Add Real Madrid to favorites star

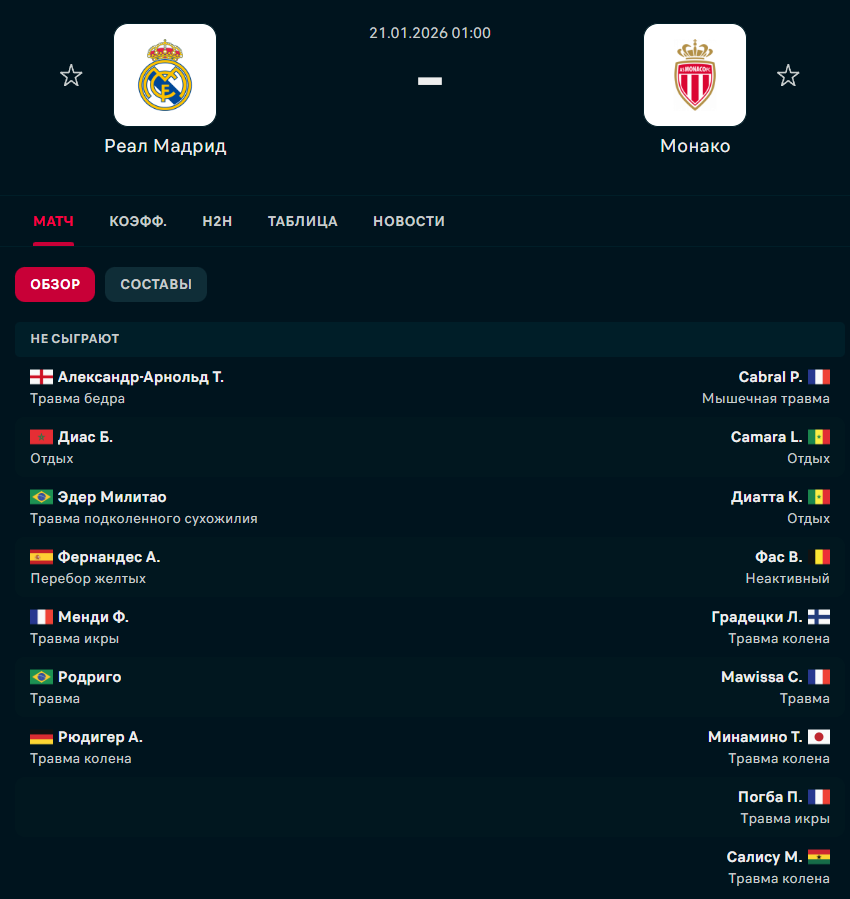pos(71,76)
